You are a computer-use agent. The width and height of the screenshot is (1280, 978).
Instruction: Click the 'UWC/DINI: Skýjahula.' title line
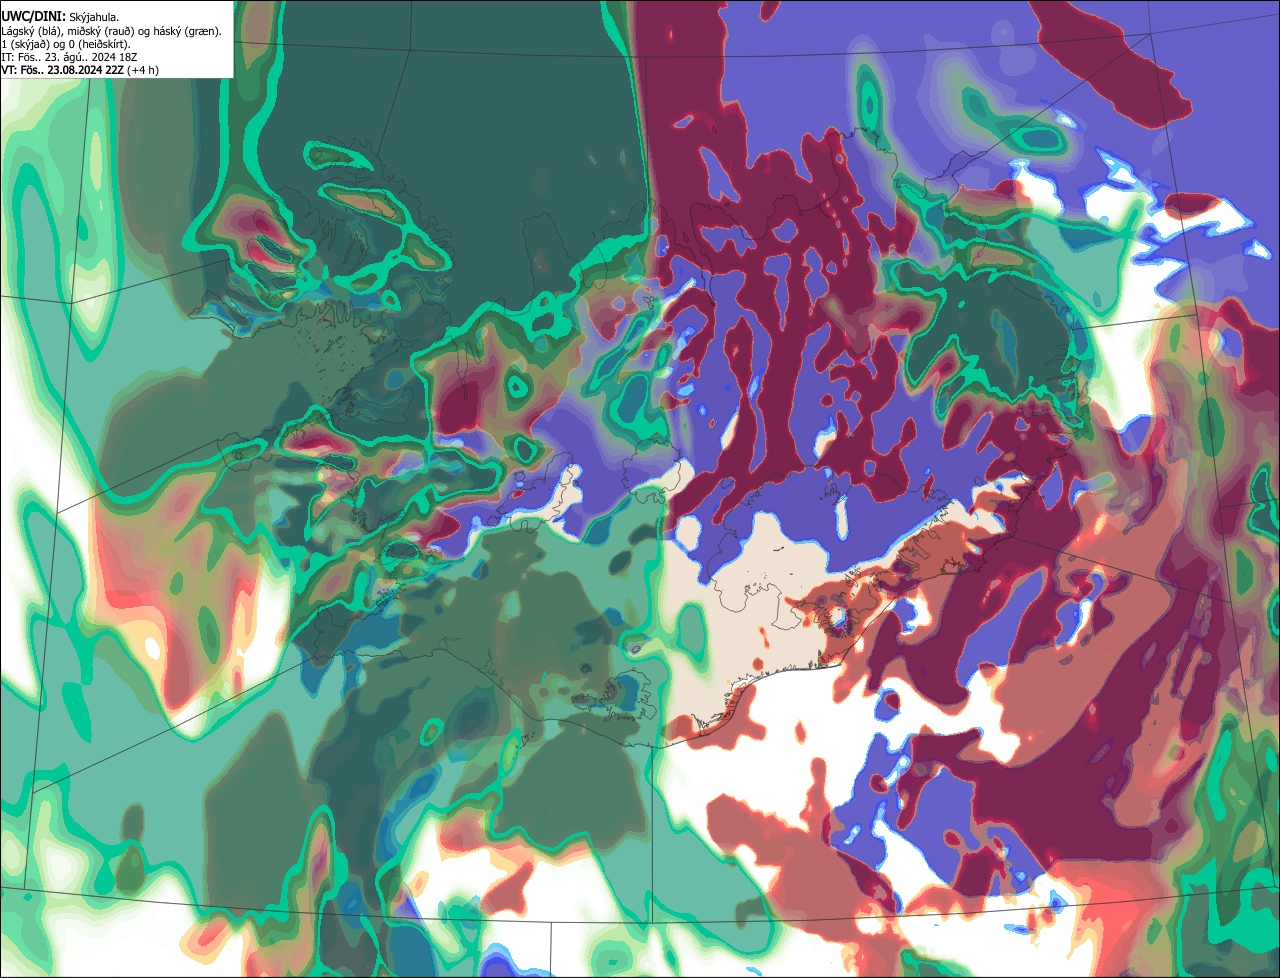pos(60,16)
